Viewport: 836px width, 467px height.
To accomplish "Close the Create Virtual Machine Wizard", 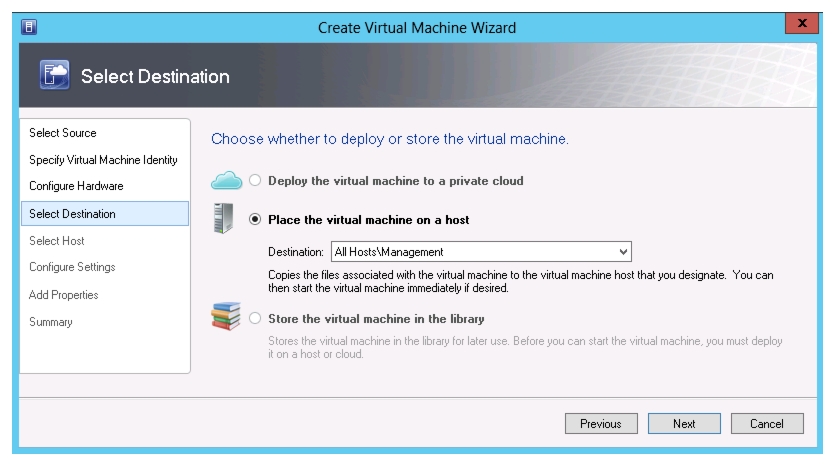I will (801, 23).
